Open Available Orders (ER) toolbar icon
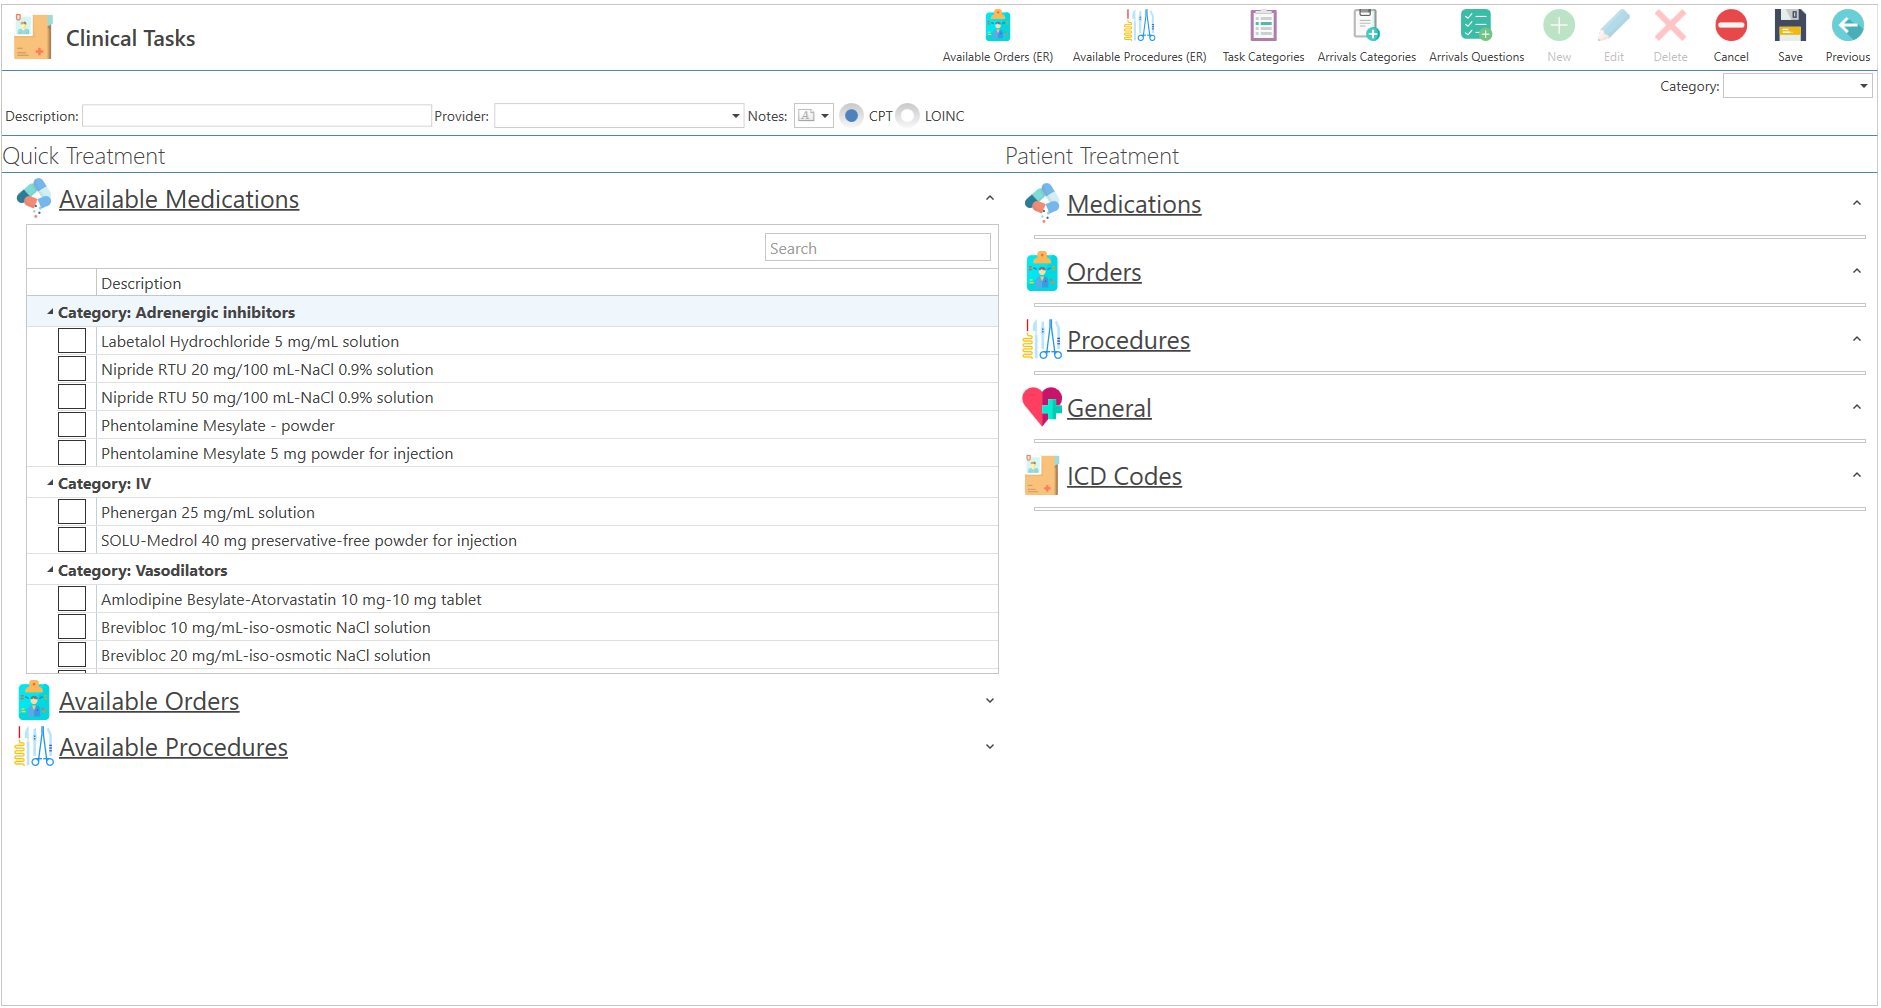 coord(998,25)
